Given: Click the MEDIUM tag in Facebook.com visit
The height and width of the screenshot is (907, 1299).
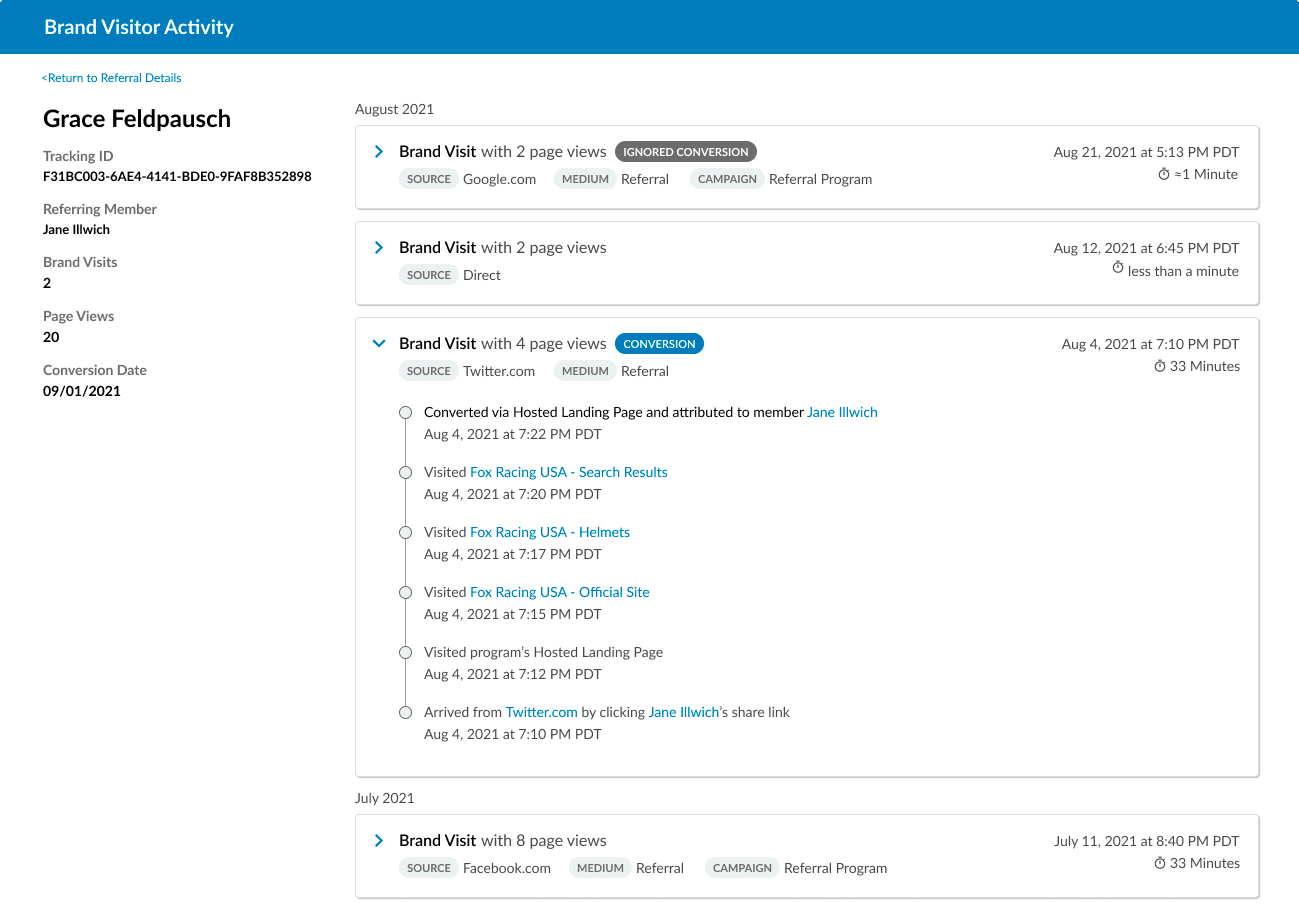Looking at the screenshot, I should point(600,868).
